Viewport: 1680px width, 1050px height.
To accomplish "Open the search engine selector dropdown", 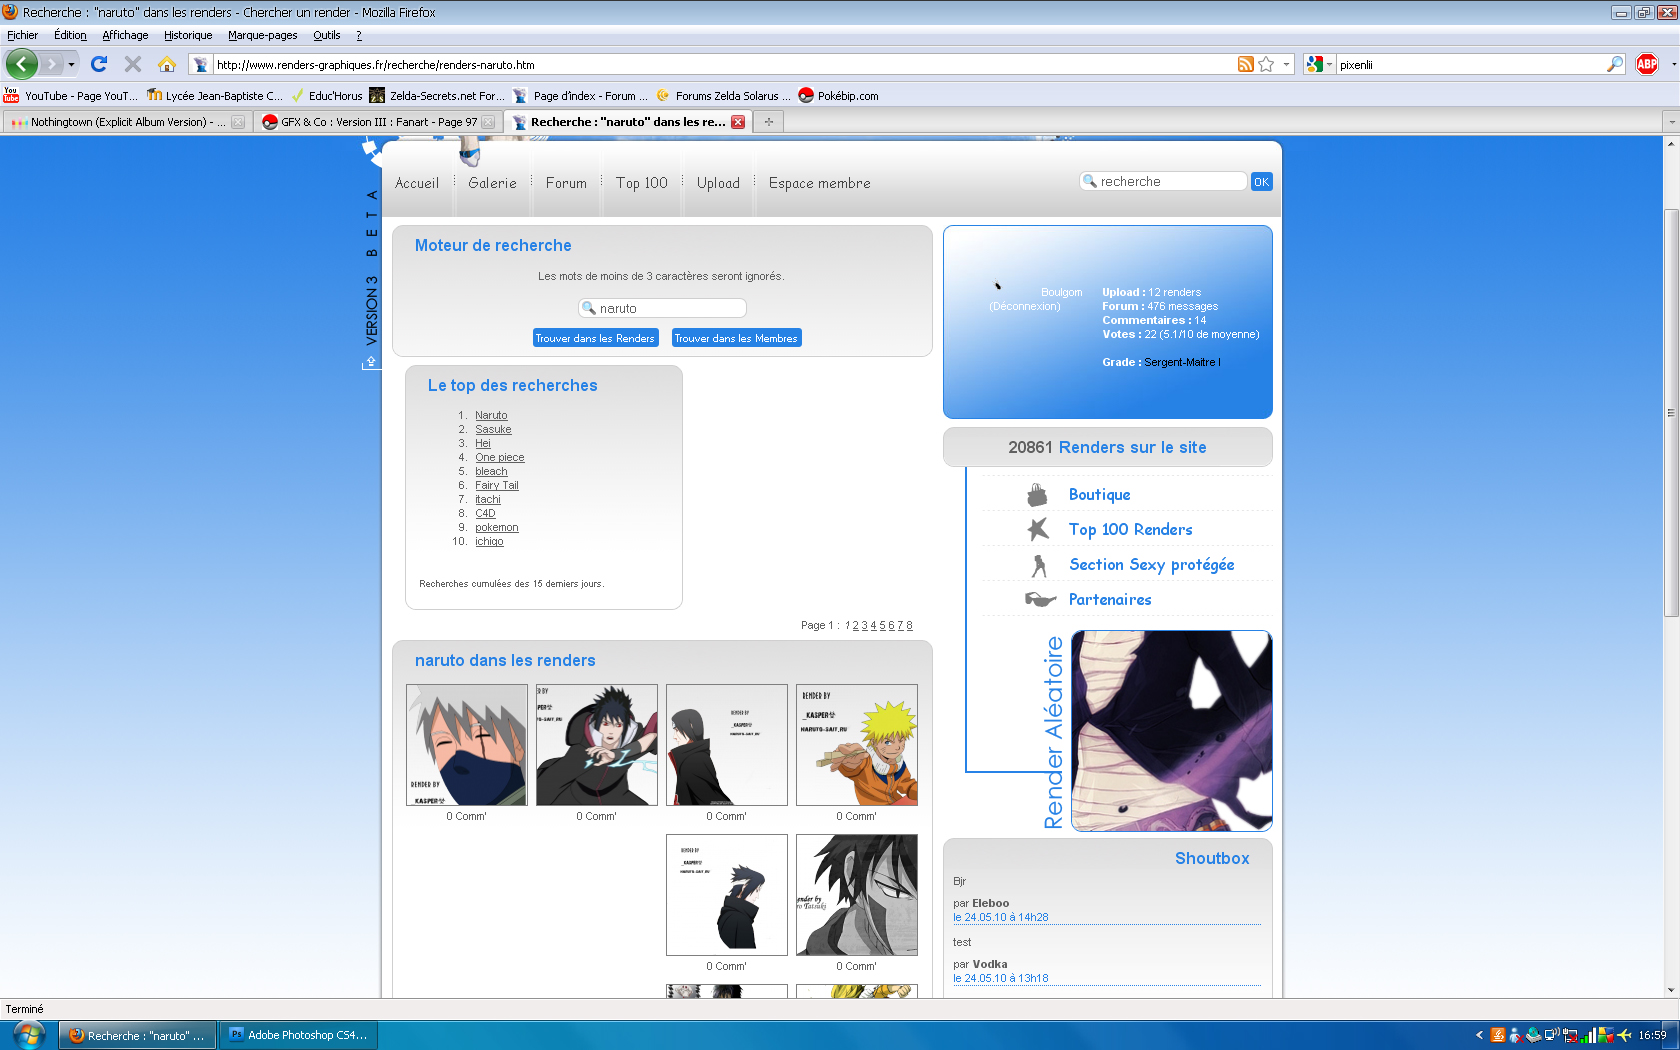I will [x=1319, y=64].
